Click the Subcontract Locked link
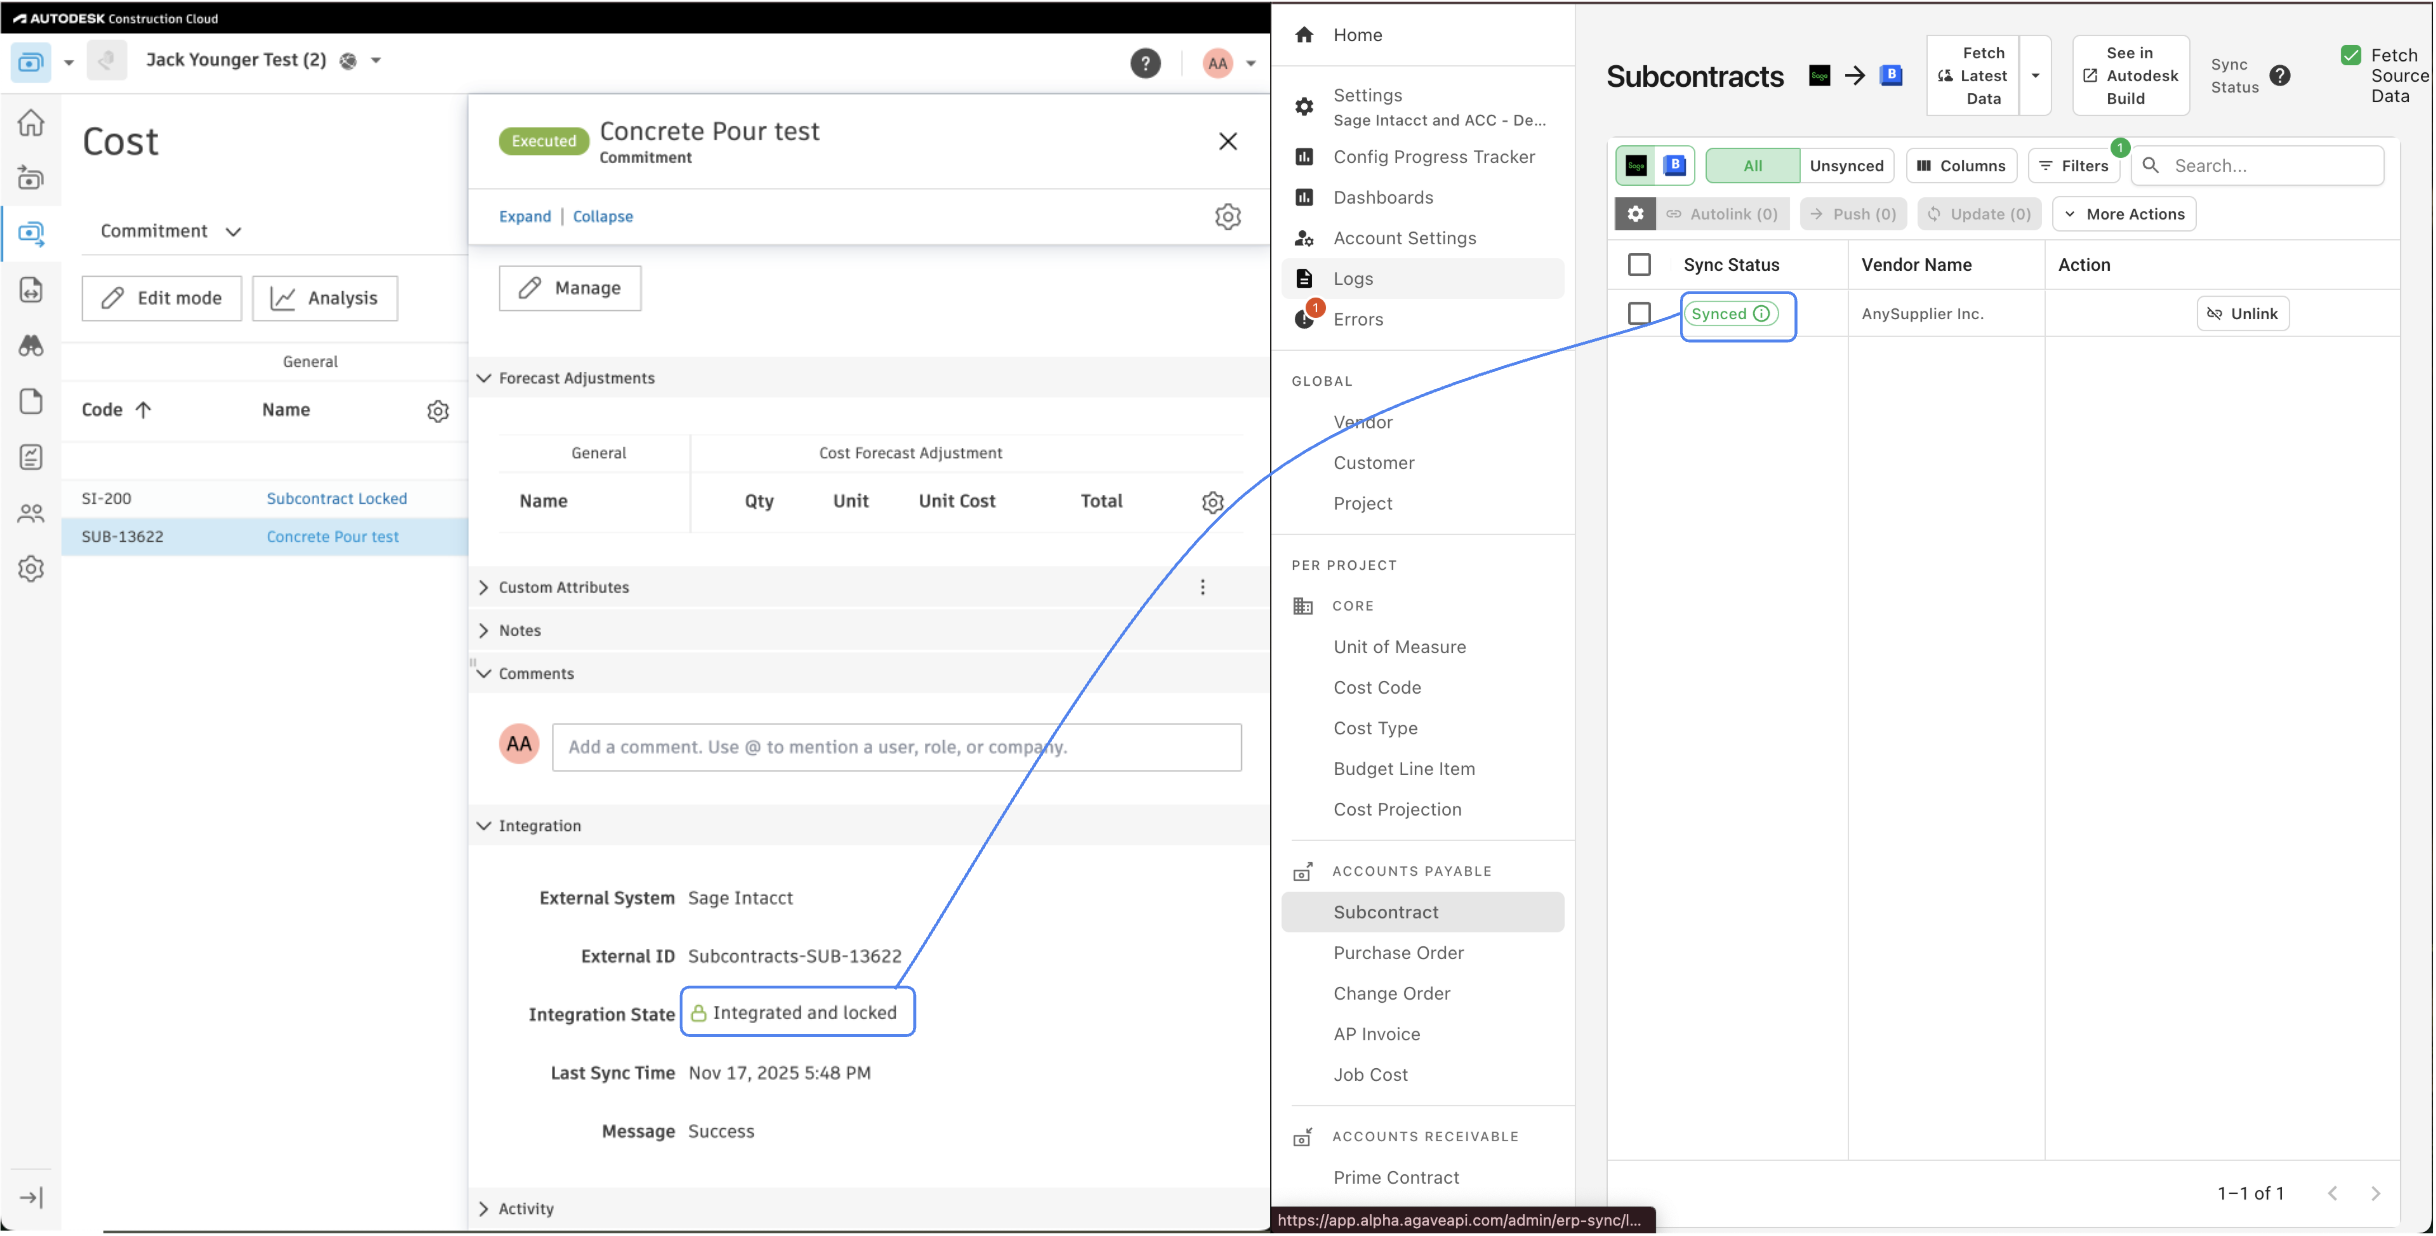 (336, 498)
